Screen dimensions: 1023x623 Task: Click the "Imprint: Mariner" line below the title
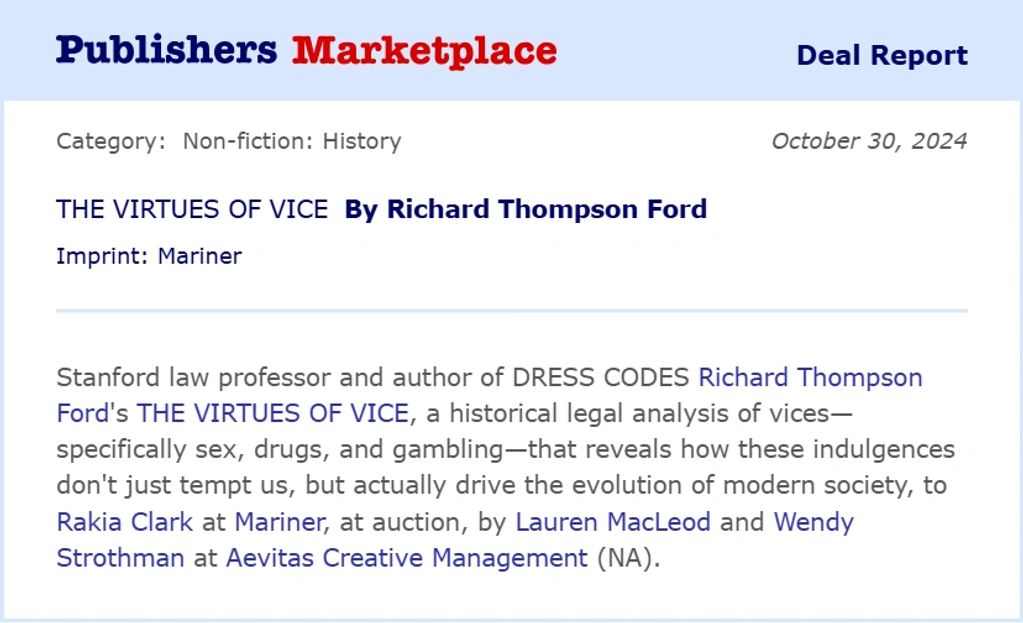point(149,256)
